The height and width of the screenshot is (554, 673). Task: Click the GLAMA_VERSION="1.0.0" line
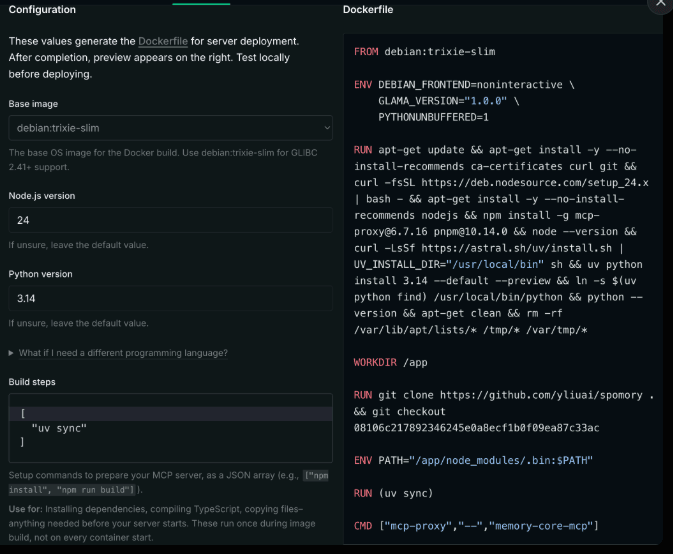448,101
